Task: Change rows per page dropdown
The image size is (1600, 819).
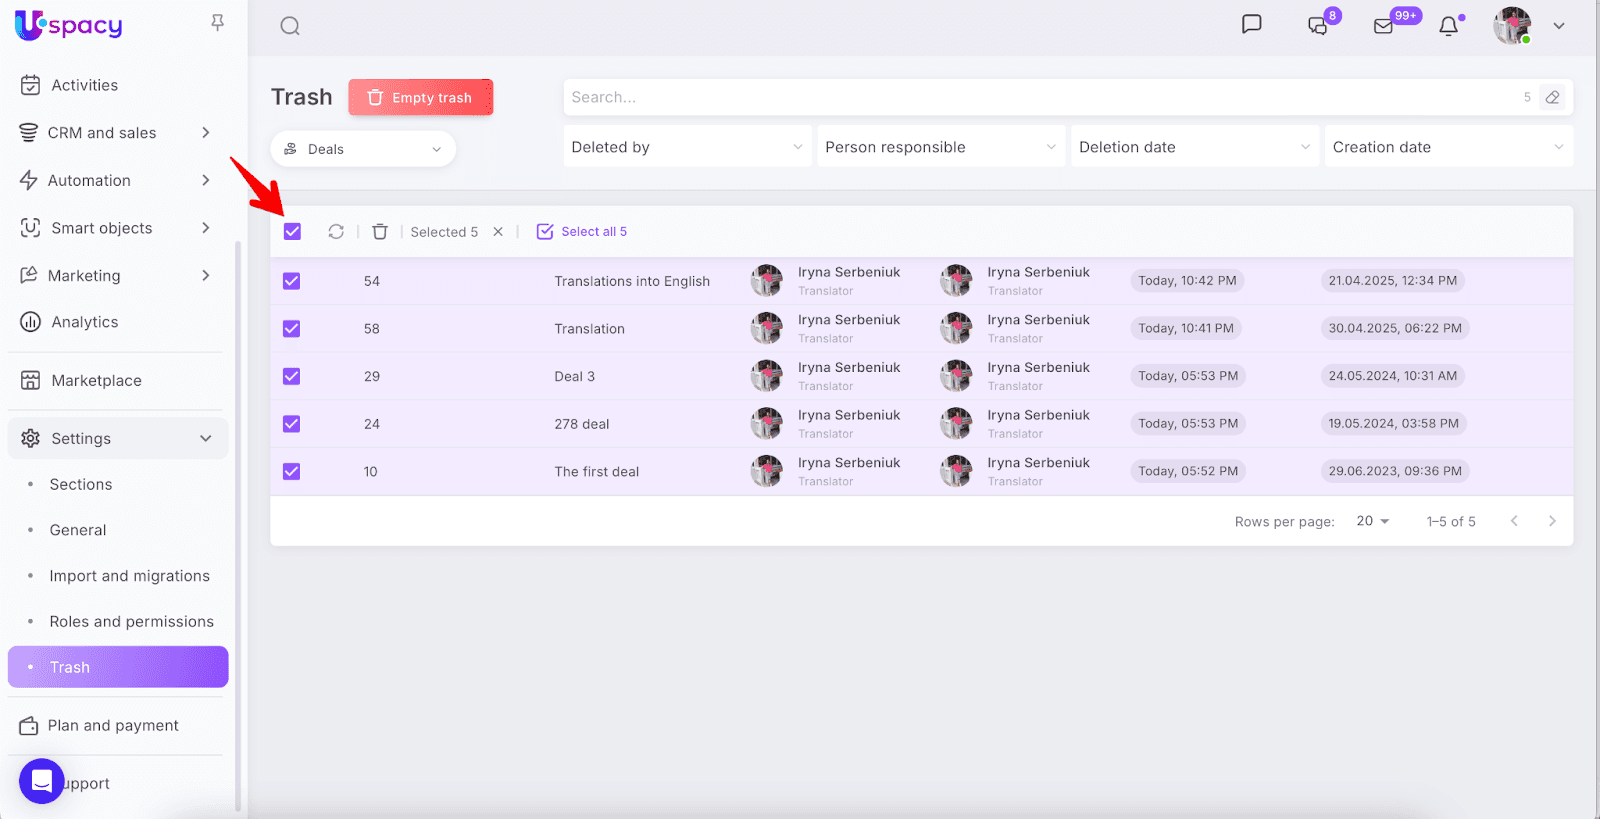Action: coord(1373,521)
